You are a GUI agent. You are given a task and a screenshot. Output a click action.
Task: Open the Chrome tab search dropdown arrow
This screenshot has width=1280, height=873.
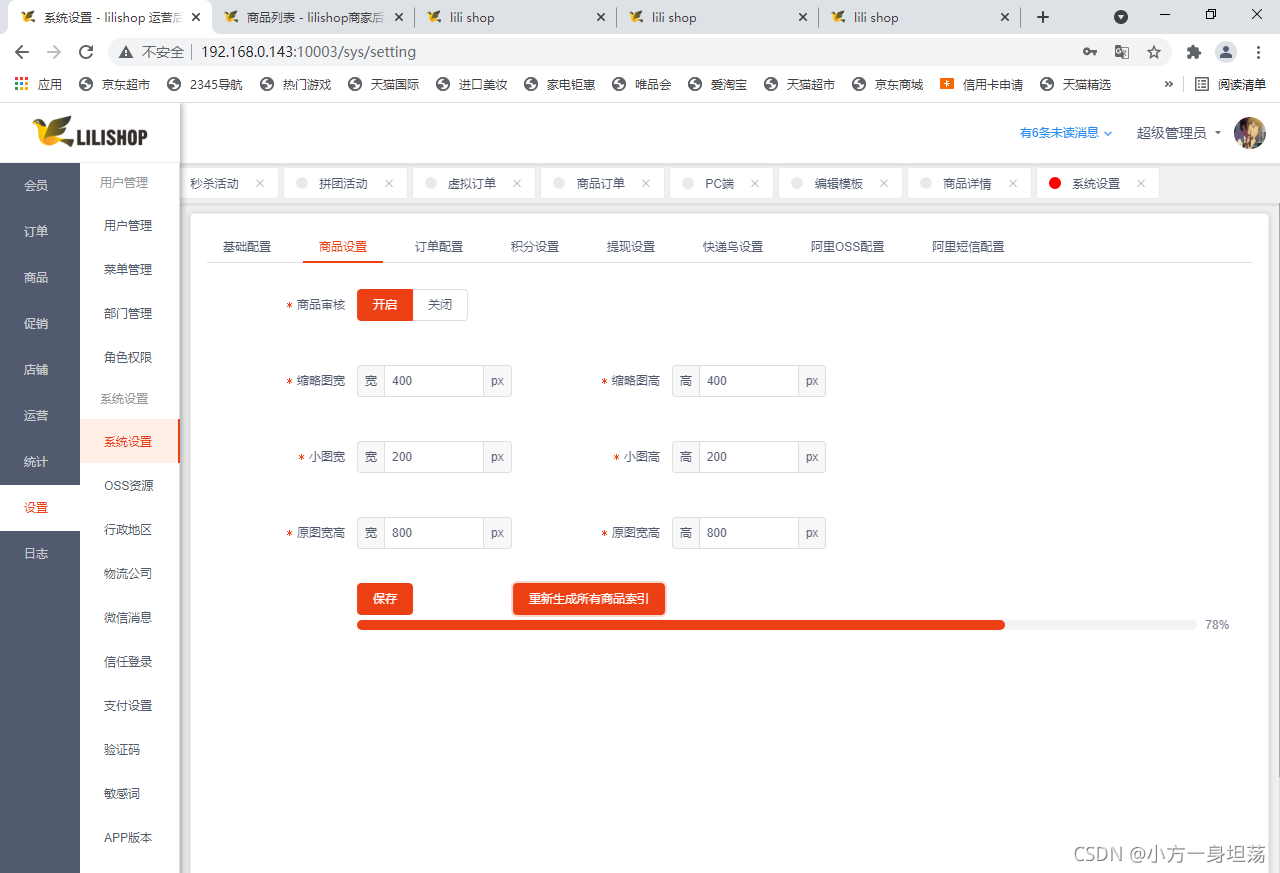tap(1121, 17)
